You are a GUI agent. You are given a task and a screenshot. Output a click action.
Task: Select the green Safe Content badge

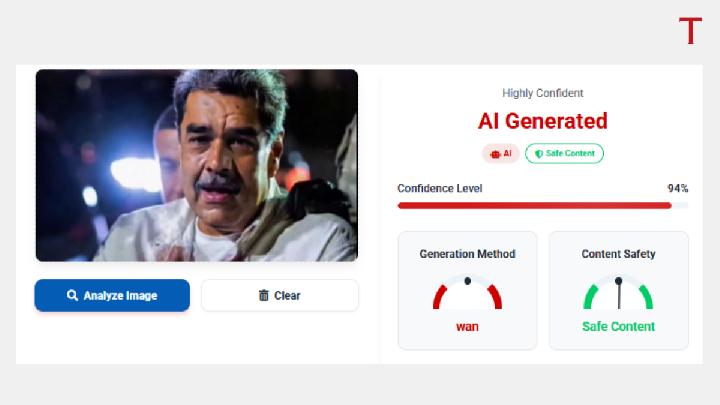(565, 154)
